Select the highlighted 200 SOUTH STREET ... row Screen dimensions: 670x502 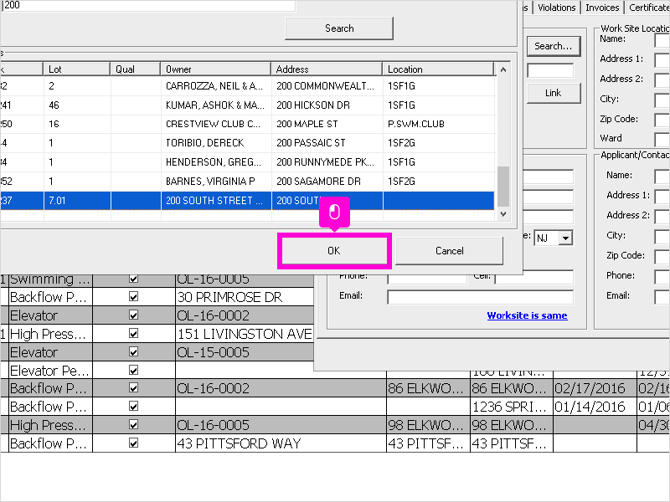click(x=247, y=200)
